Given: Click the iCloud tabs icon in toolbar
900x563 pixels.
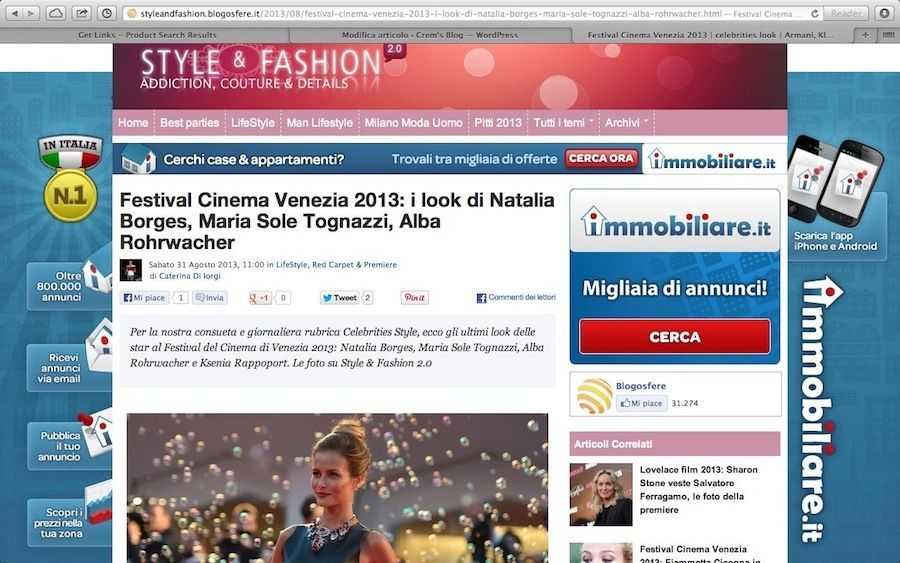Looking at the screenshot, I should tap(56, 13).
